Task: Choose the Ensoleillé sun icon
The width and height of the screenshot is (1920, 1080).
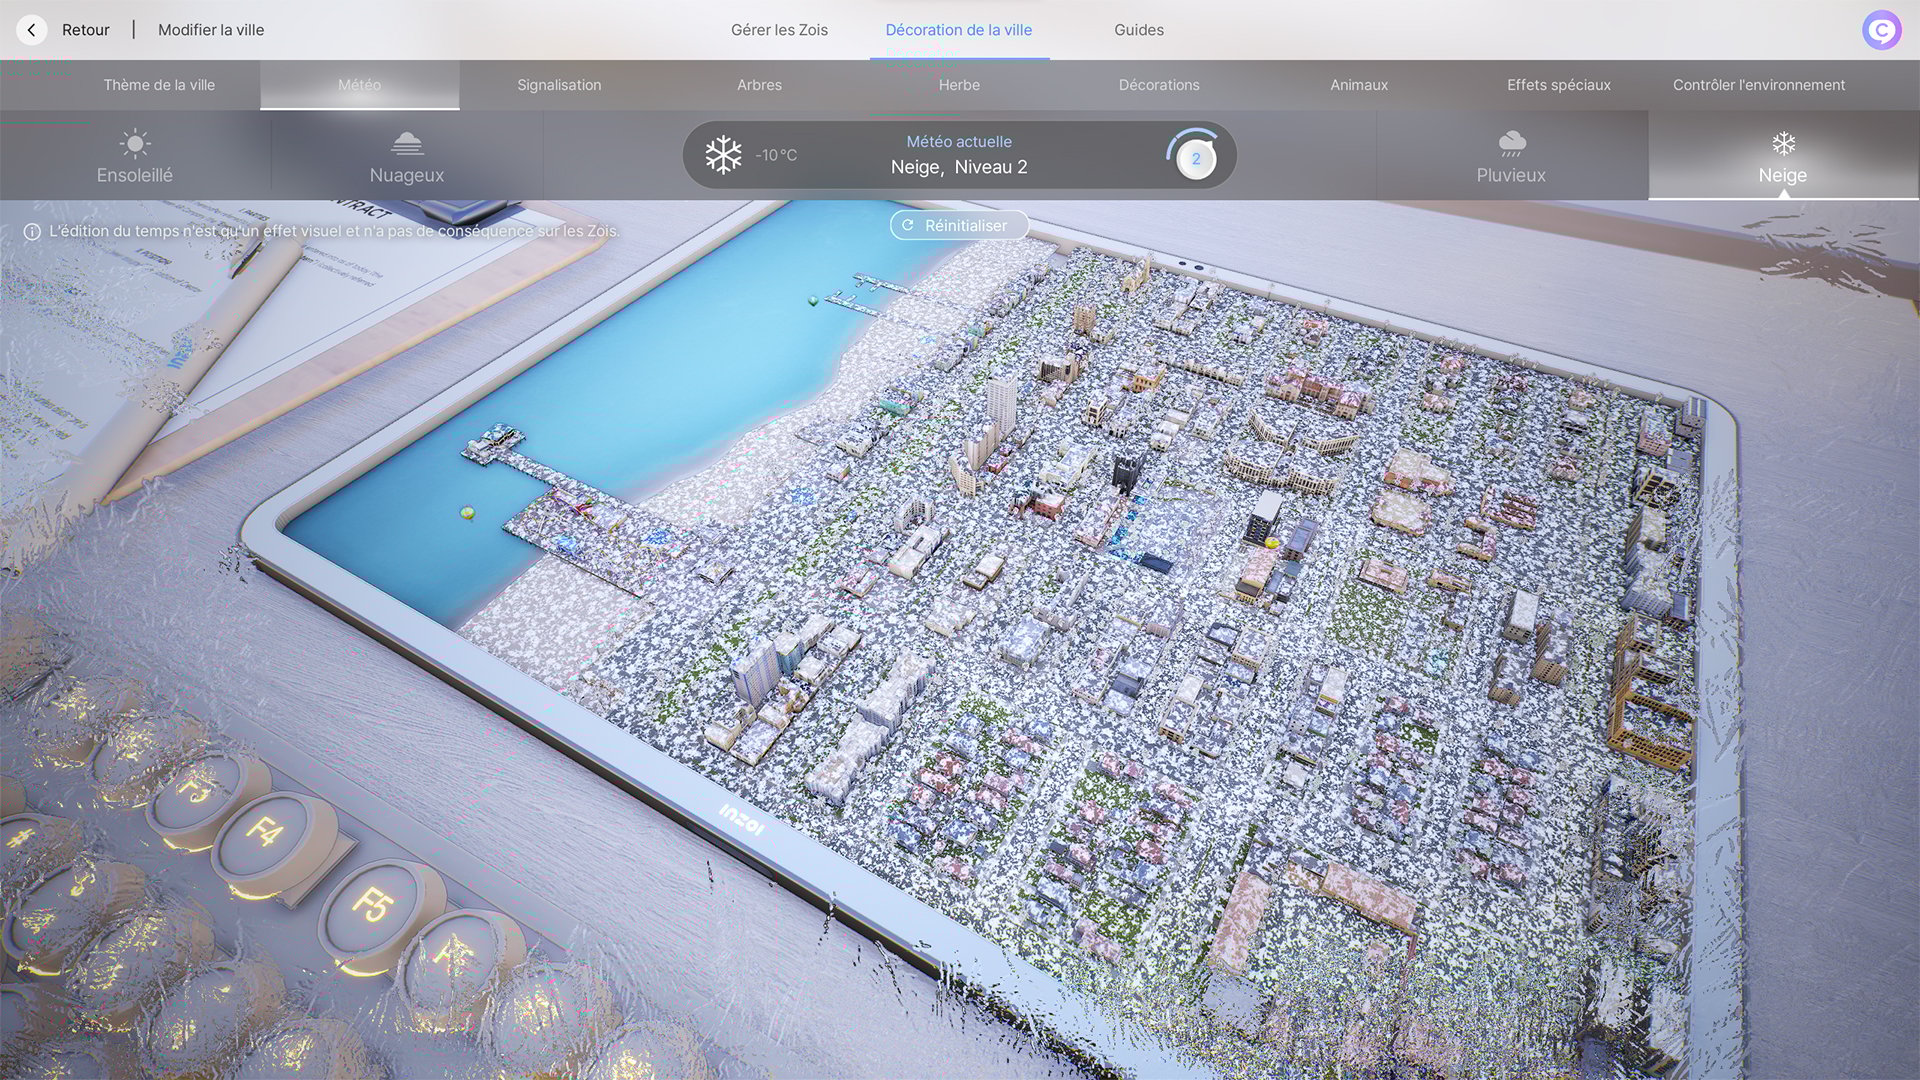Action: tap(135, 143)
